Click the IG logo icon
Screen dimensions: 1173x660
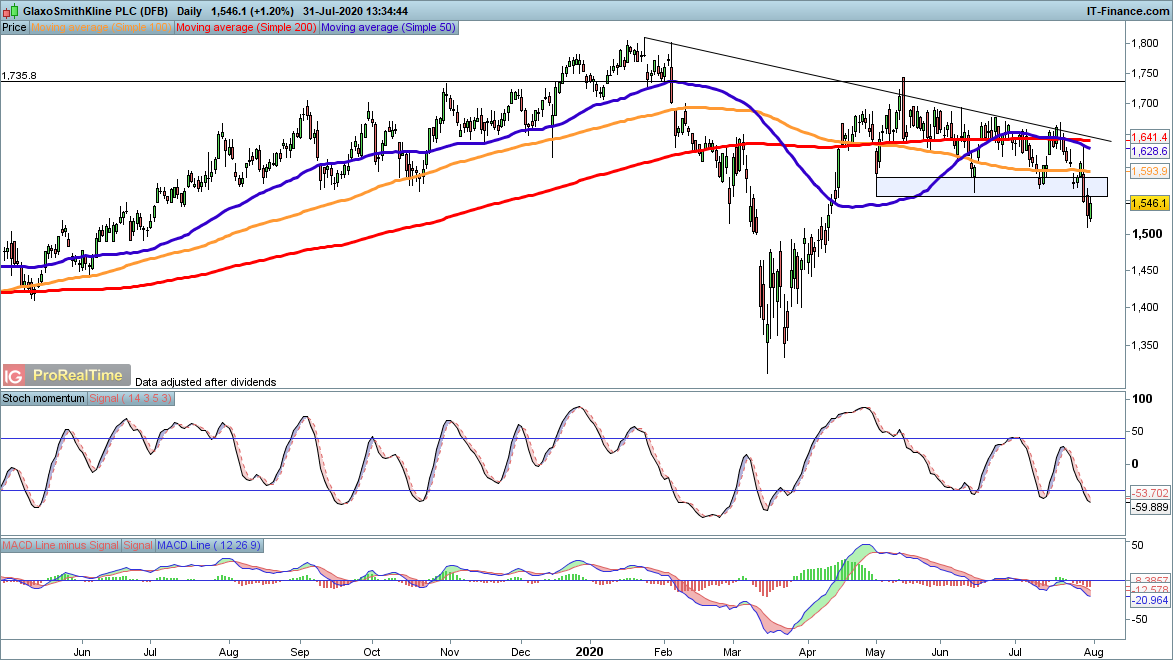[x=14, y=376]
